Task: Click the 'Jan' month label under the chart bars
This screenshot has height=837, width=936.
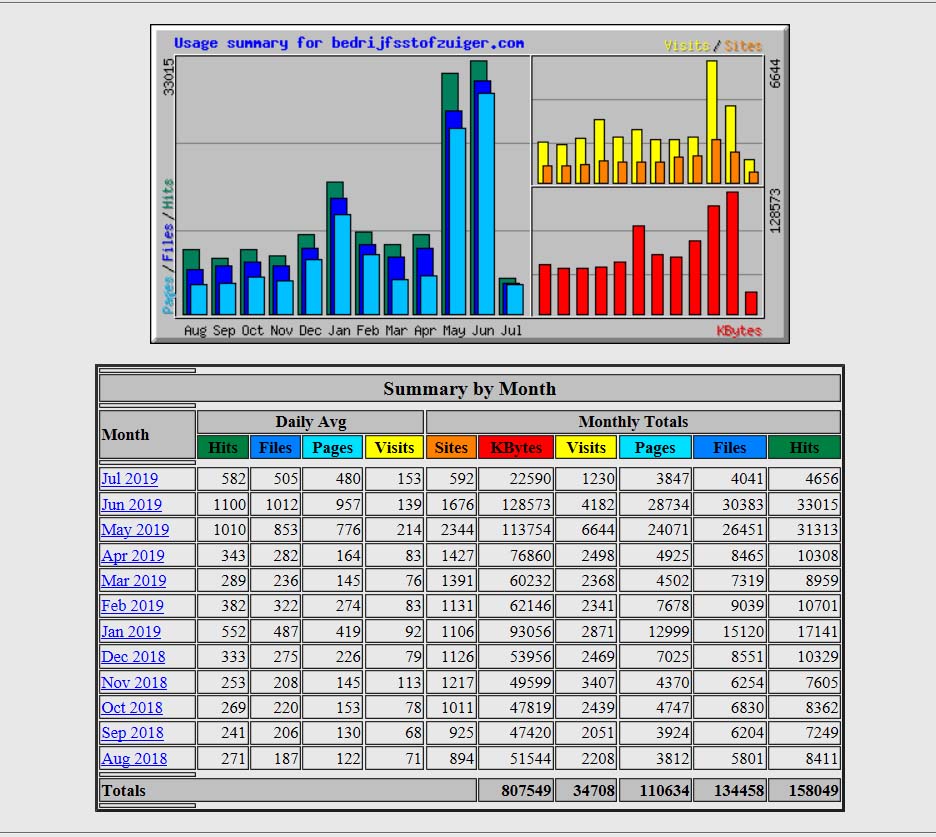Action: pyautogui.click(x=339, y=331)
